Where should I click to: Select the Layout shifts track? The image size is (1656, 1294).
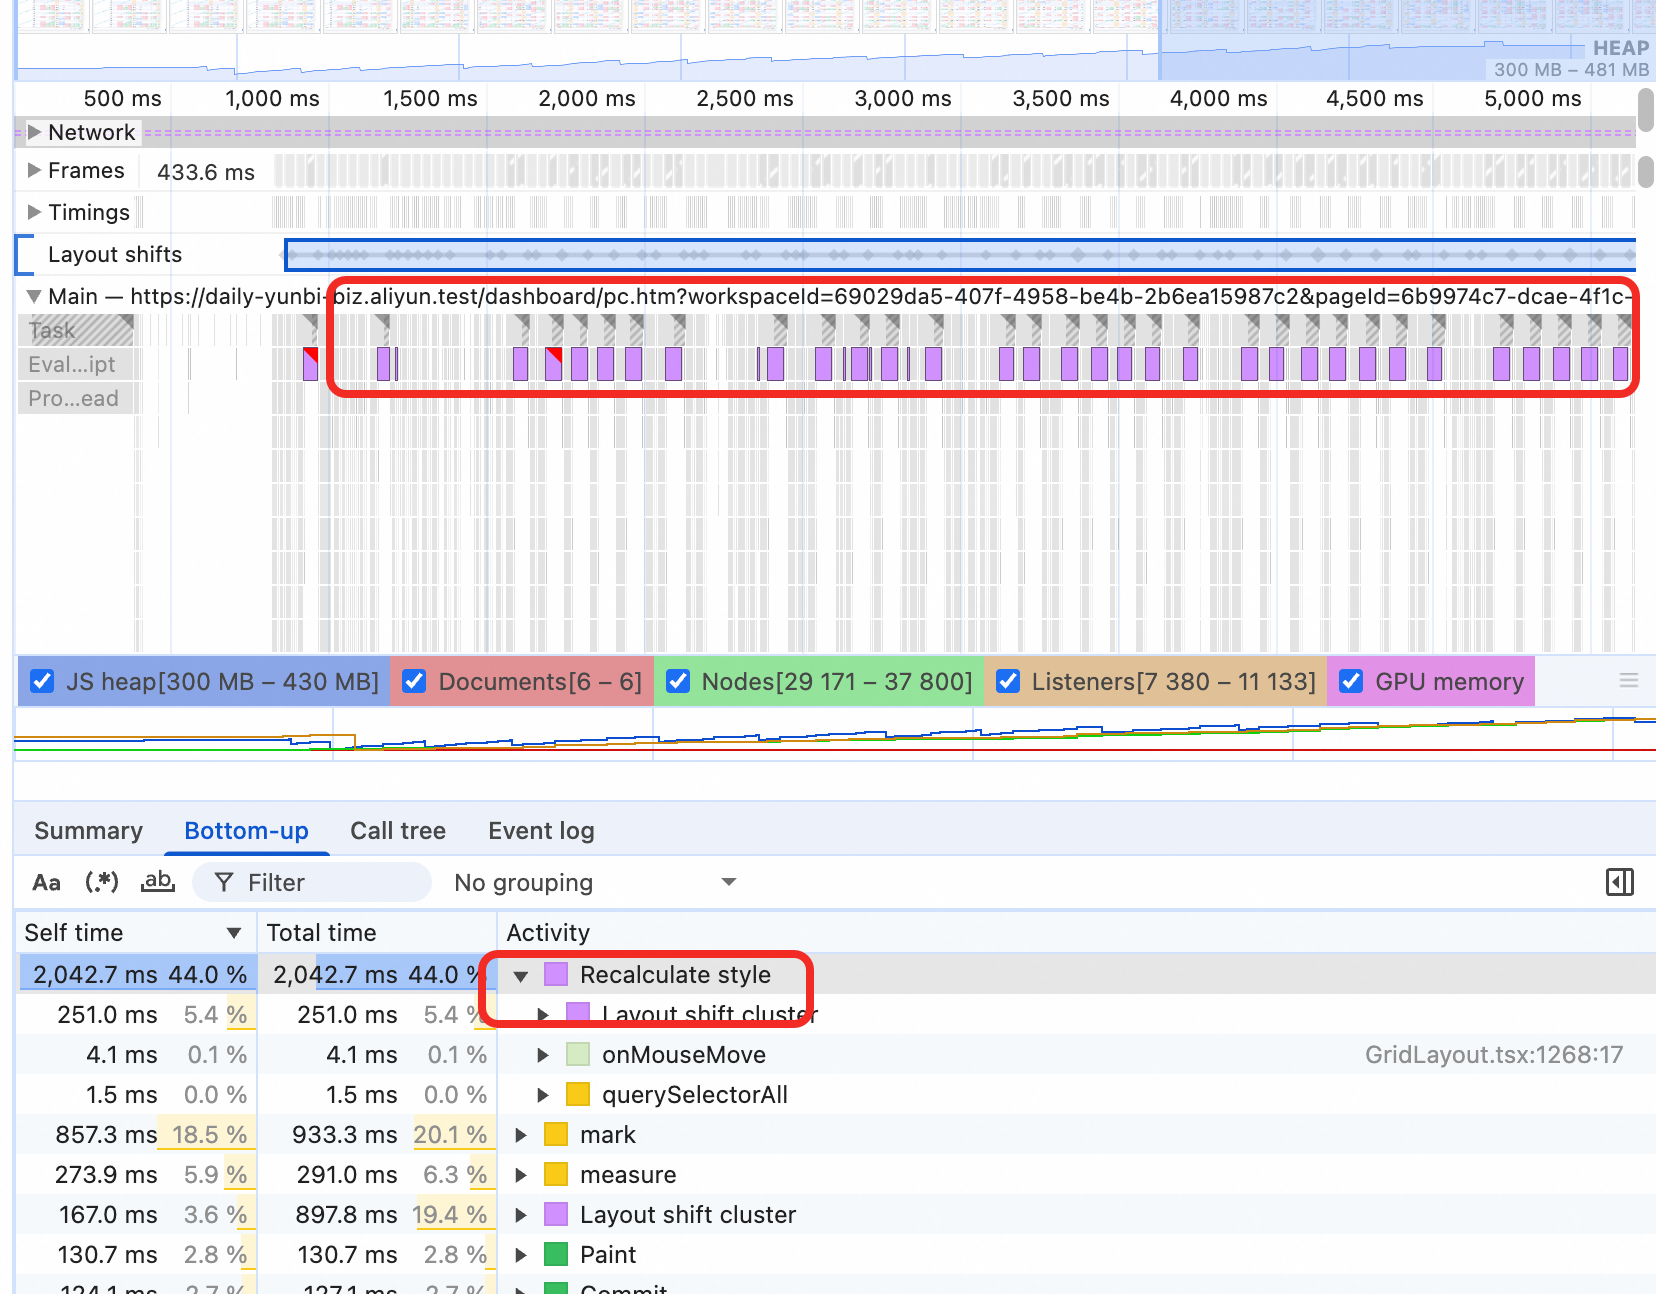(114, 254)
